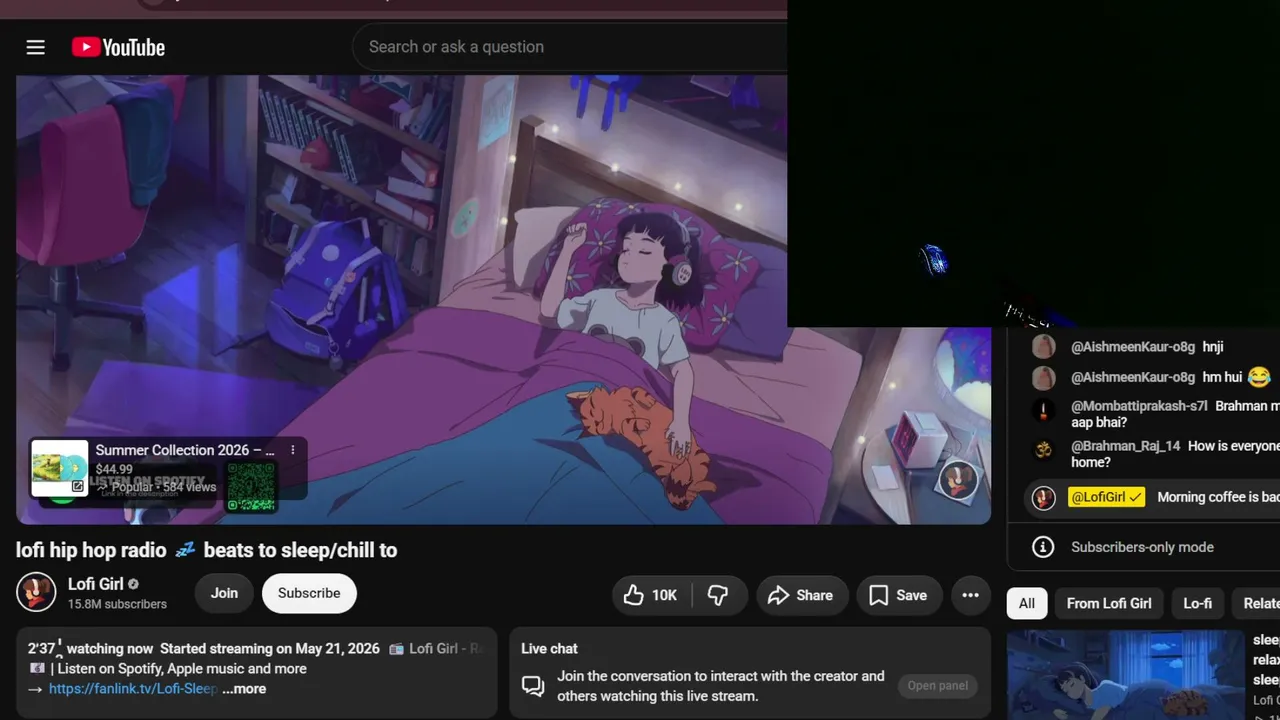Open the Summer Collection 2026 product thumbnail
Image resolution: width=1280 pixels, height=720 pixels.
point(60,468)
